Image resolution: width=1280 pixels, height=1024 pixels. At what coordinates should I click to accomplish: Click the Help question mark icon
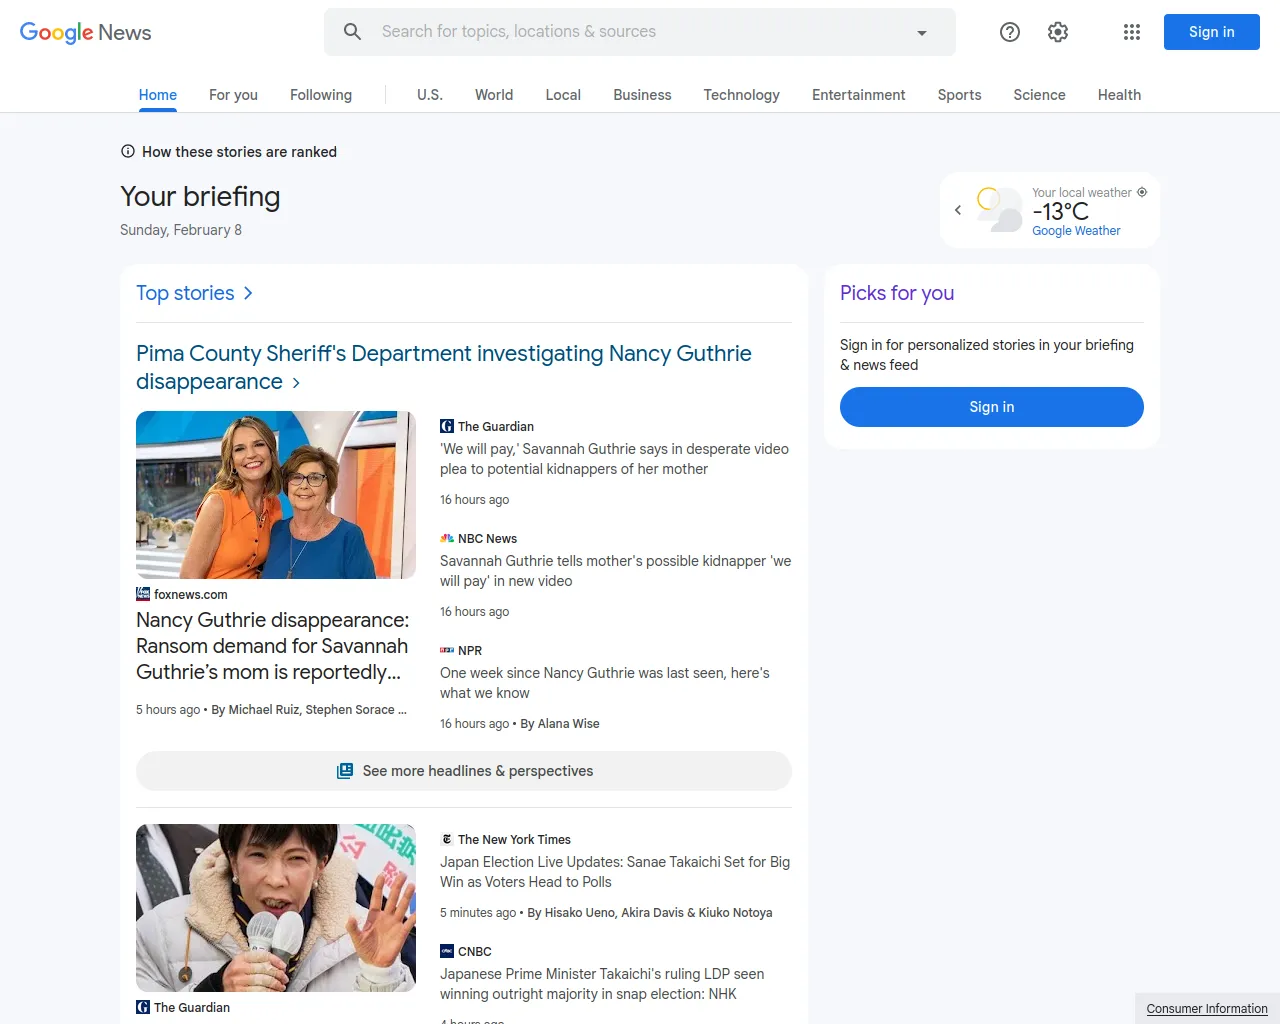[x=1009, y=32]
